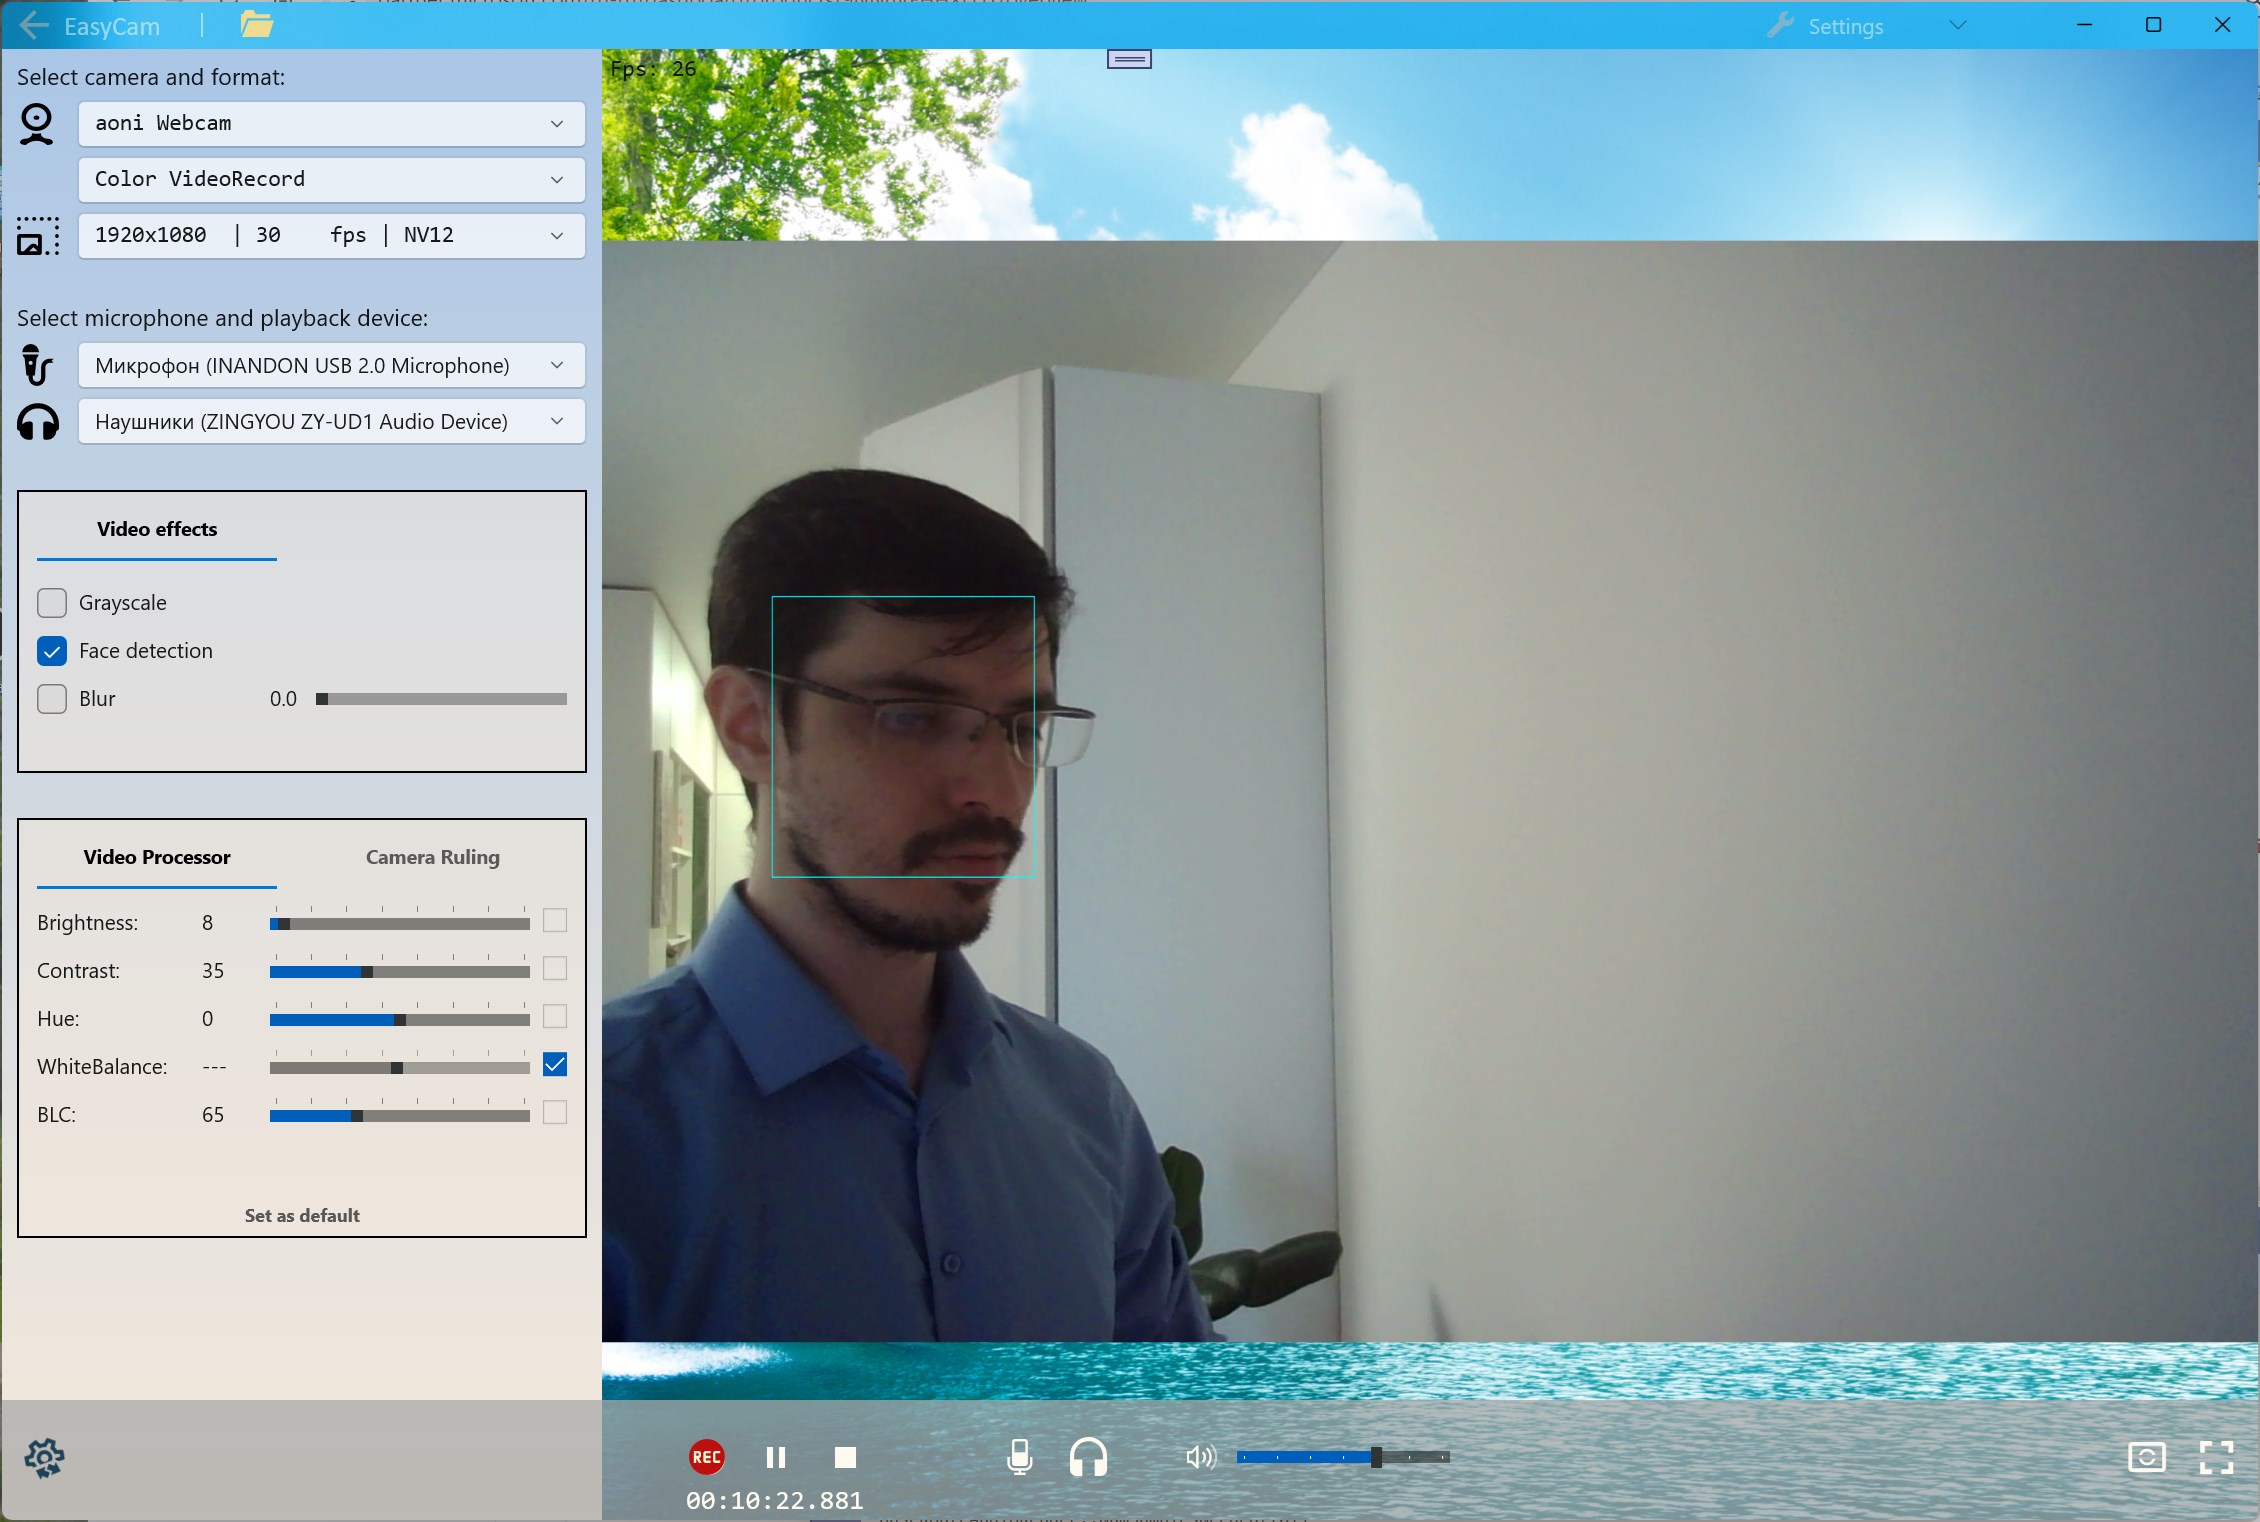Click the red REC record button
The width and height of the screenshot is (2260, 1522).
[x=706, y=1457]
